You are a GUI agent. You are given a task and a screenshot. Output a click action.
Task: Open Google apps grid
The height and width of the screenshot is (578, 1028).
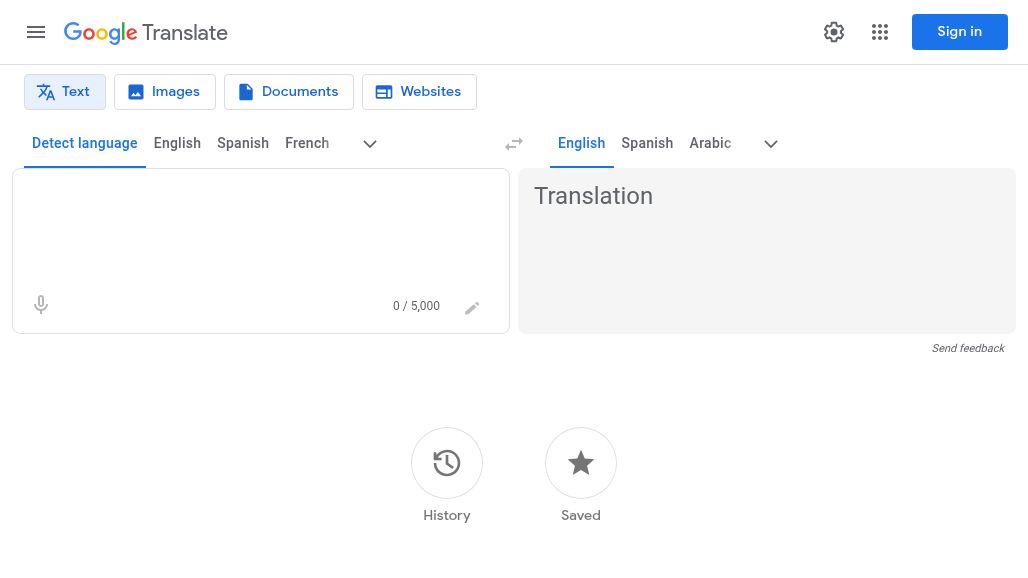(x=880, y=32)
